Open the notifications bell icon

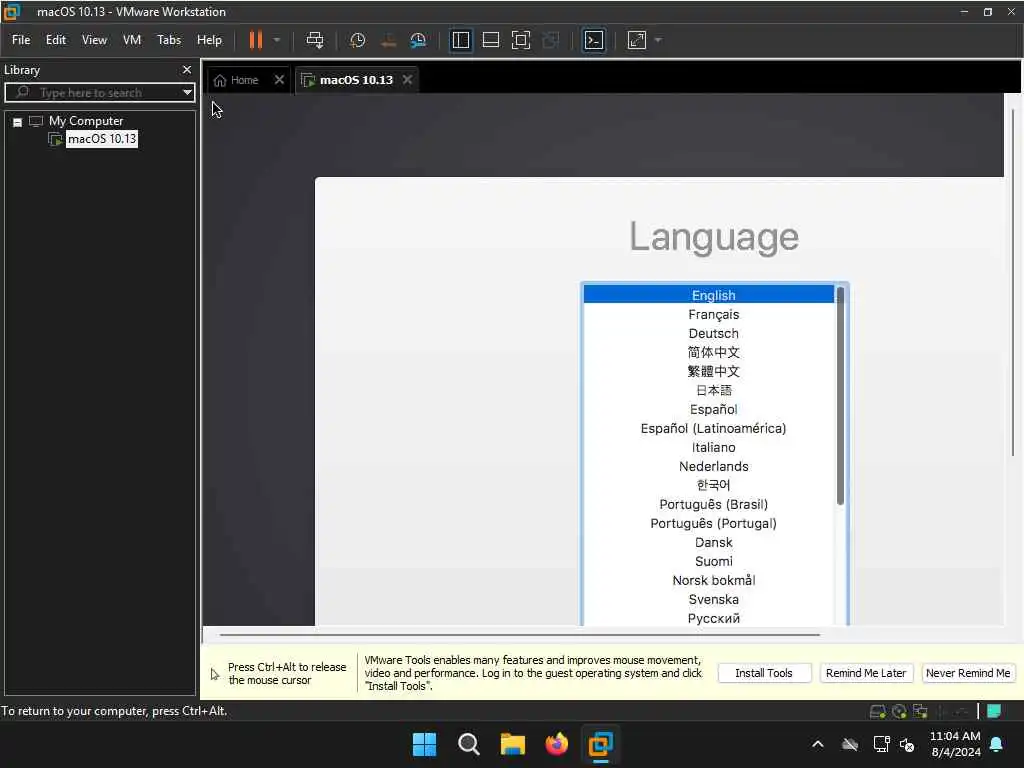point(997,744)
